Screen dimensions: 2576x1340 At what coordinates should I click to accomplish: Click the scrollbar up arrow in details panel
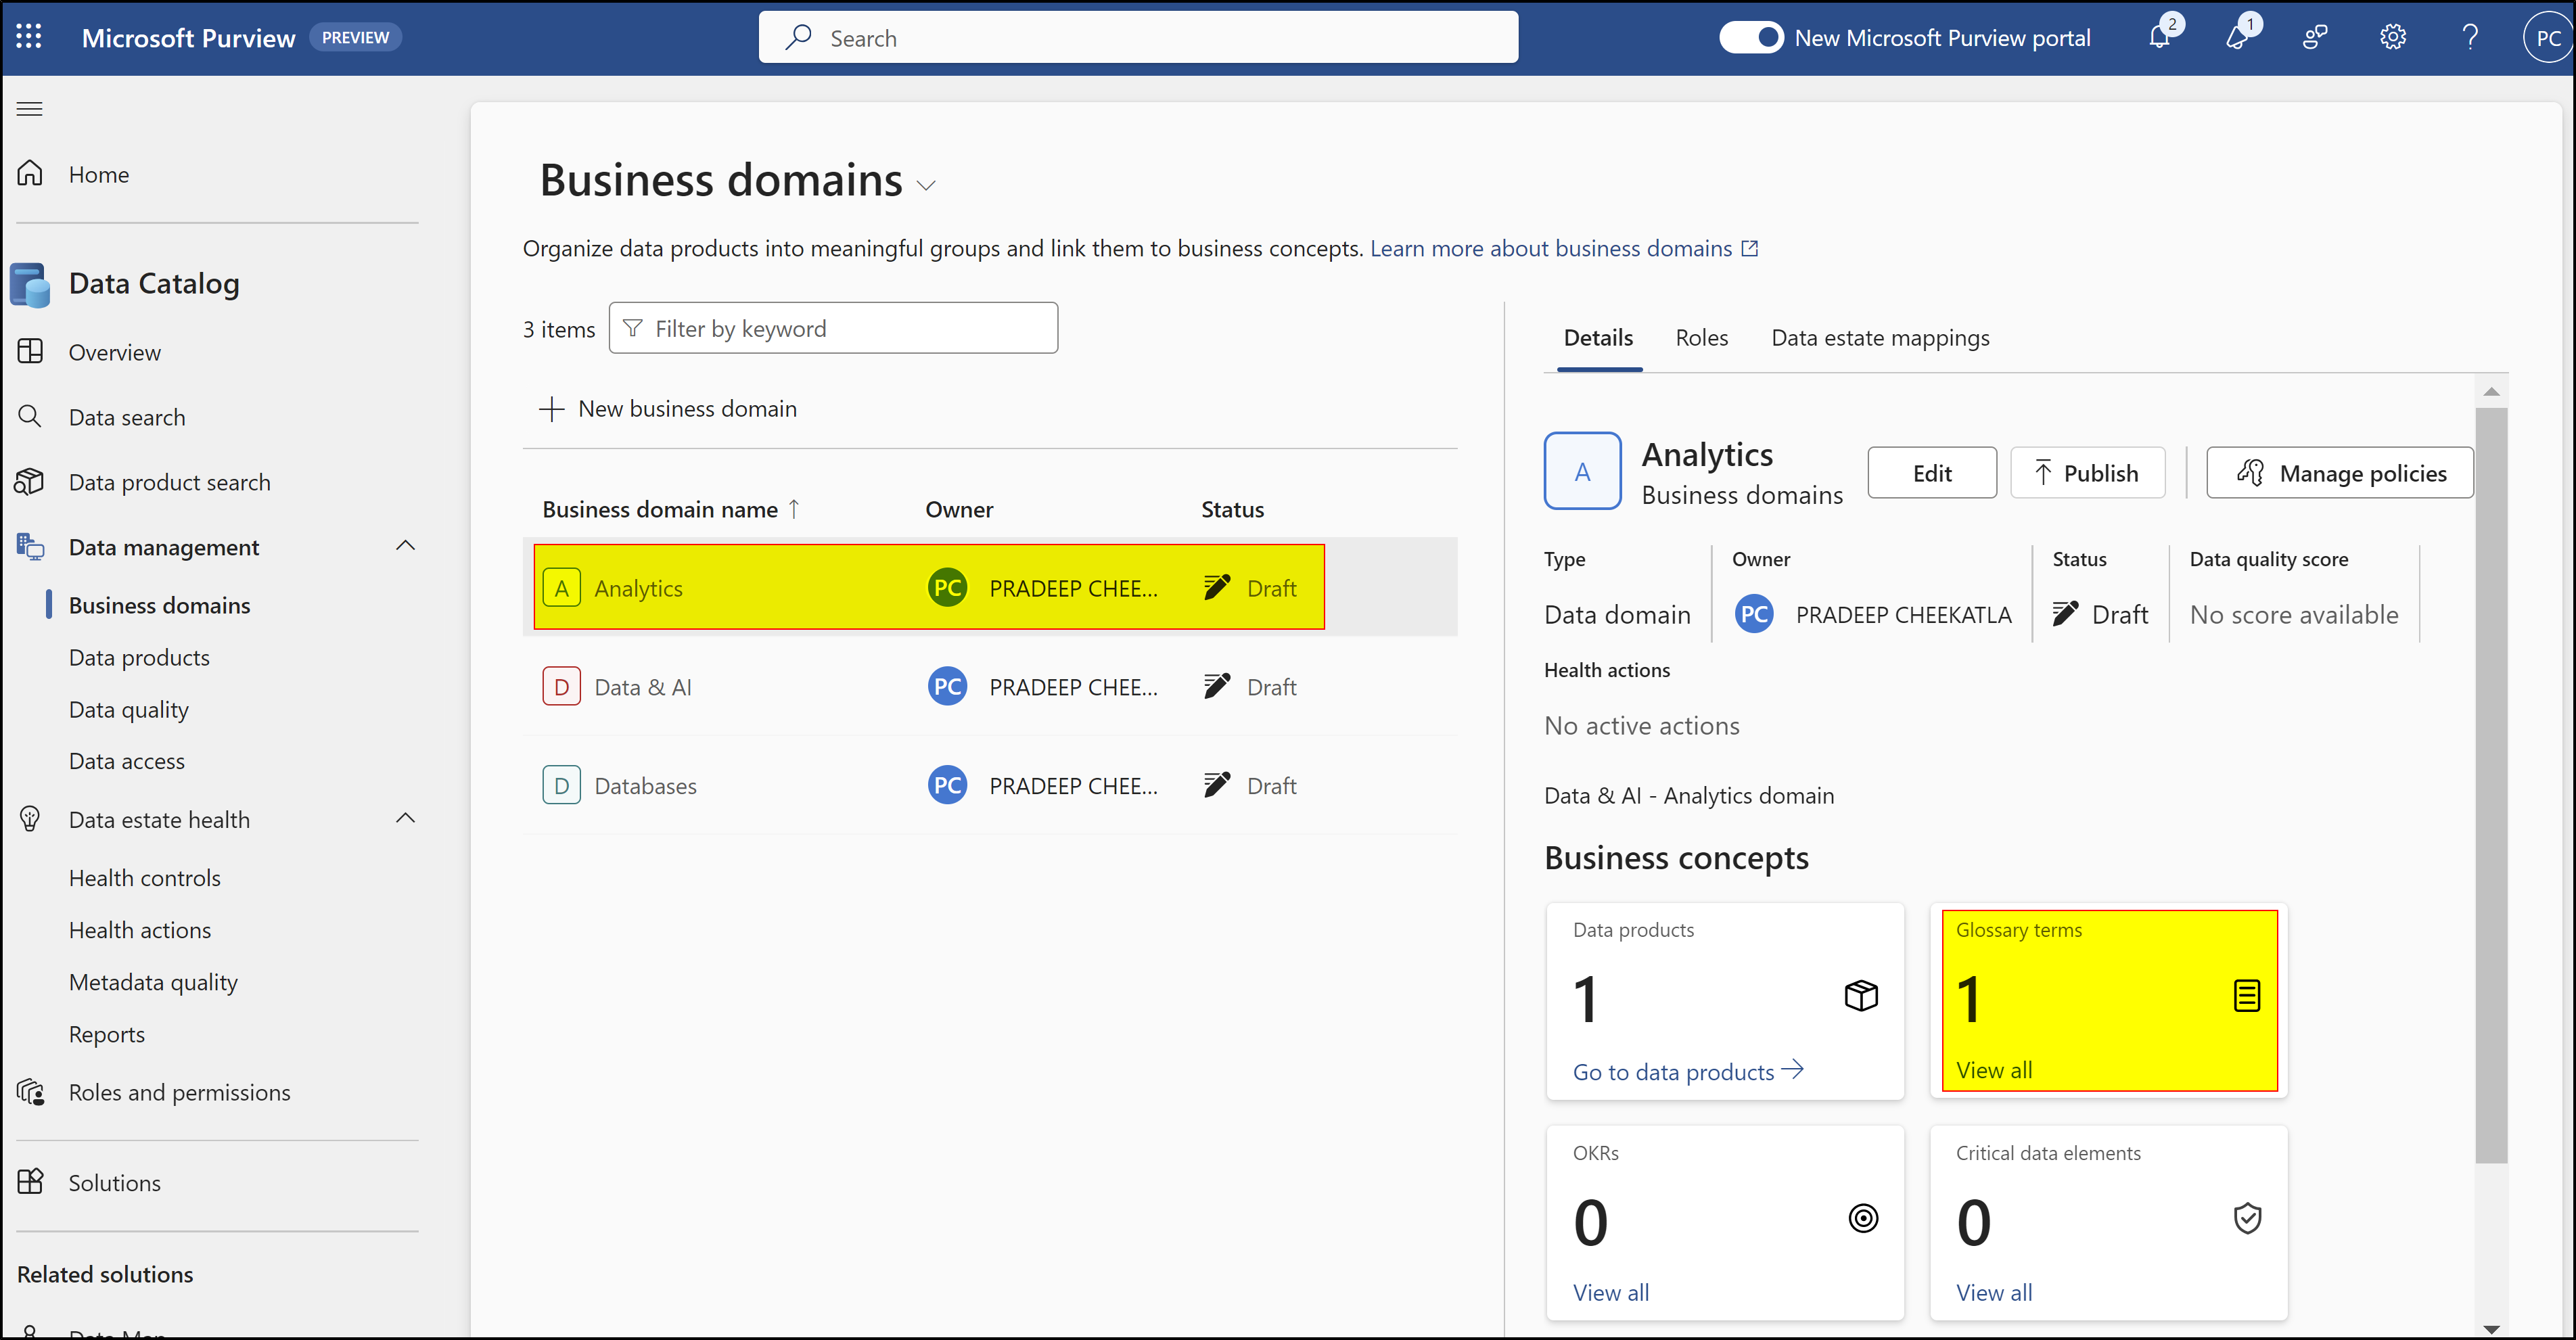point(2490,391)
